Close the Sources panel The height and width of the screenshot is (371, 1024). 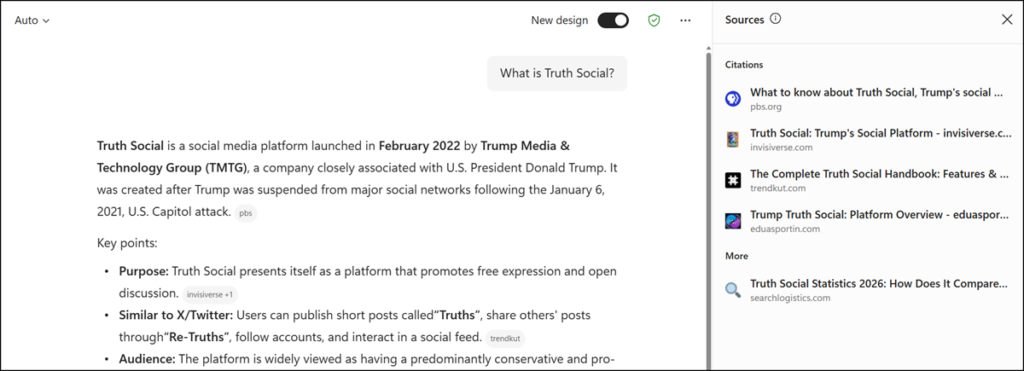pos(1007,20)
